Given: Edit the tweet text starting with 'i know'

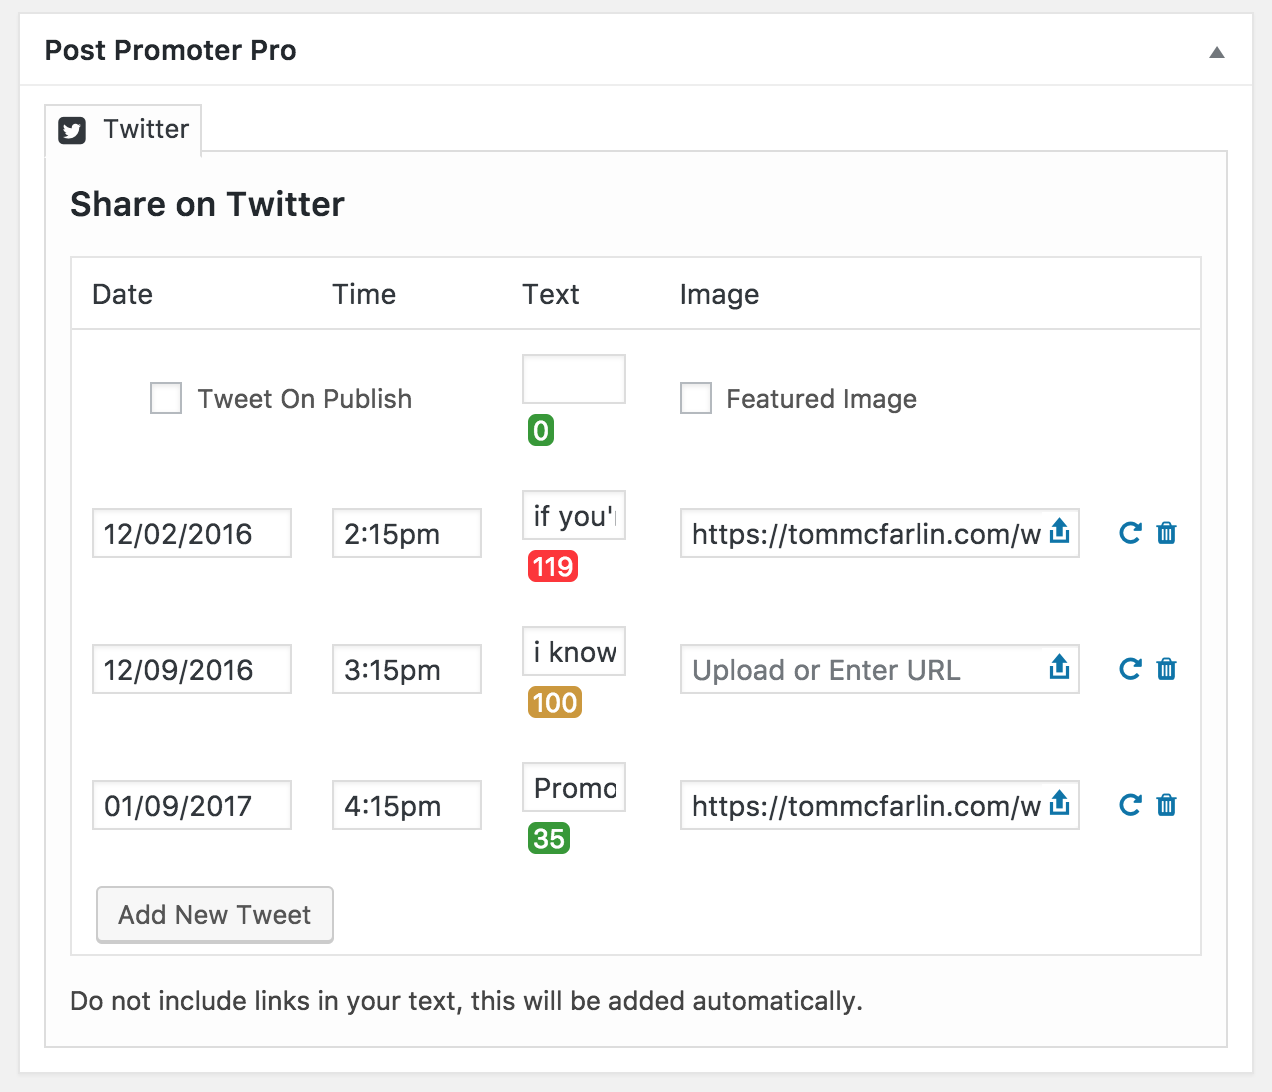Looking at the screenshot, I should pos(573,651).
